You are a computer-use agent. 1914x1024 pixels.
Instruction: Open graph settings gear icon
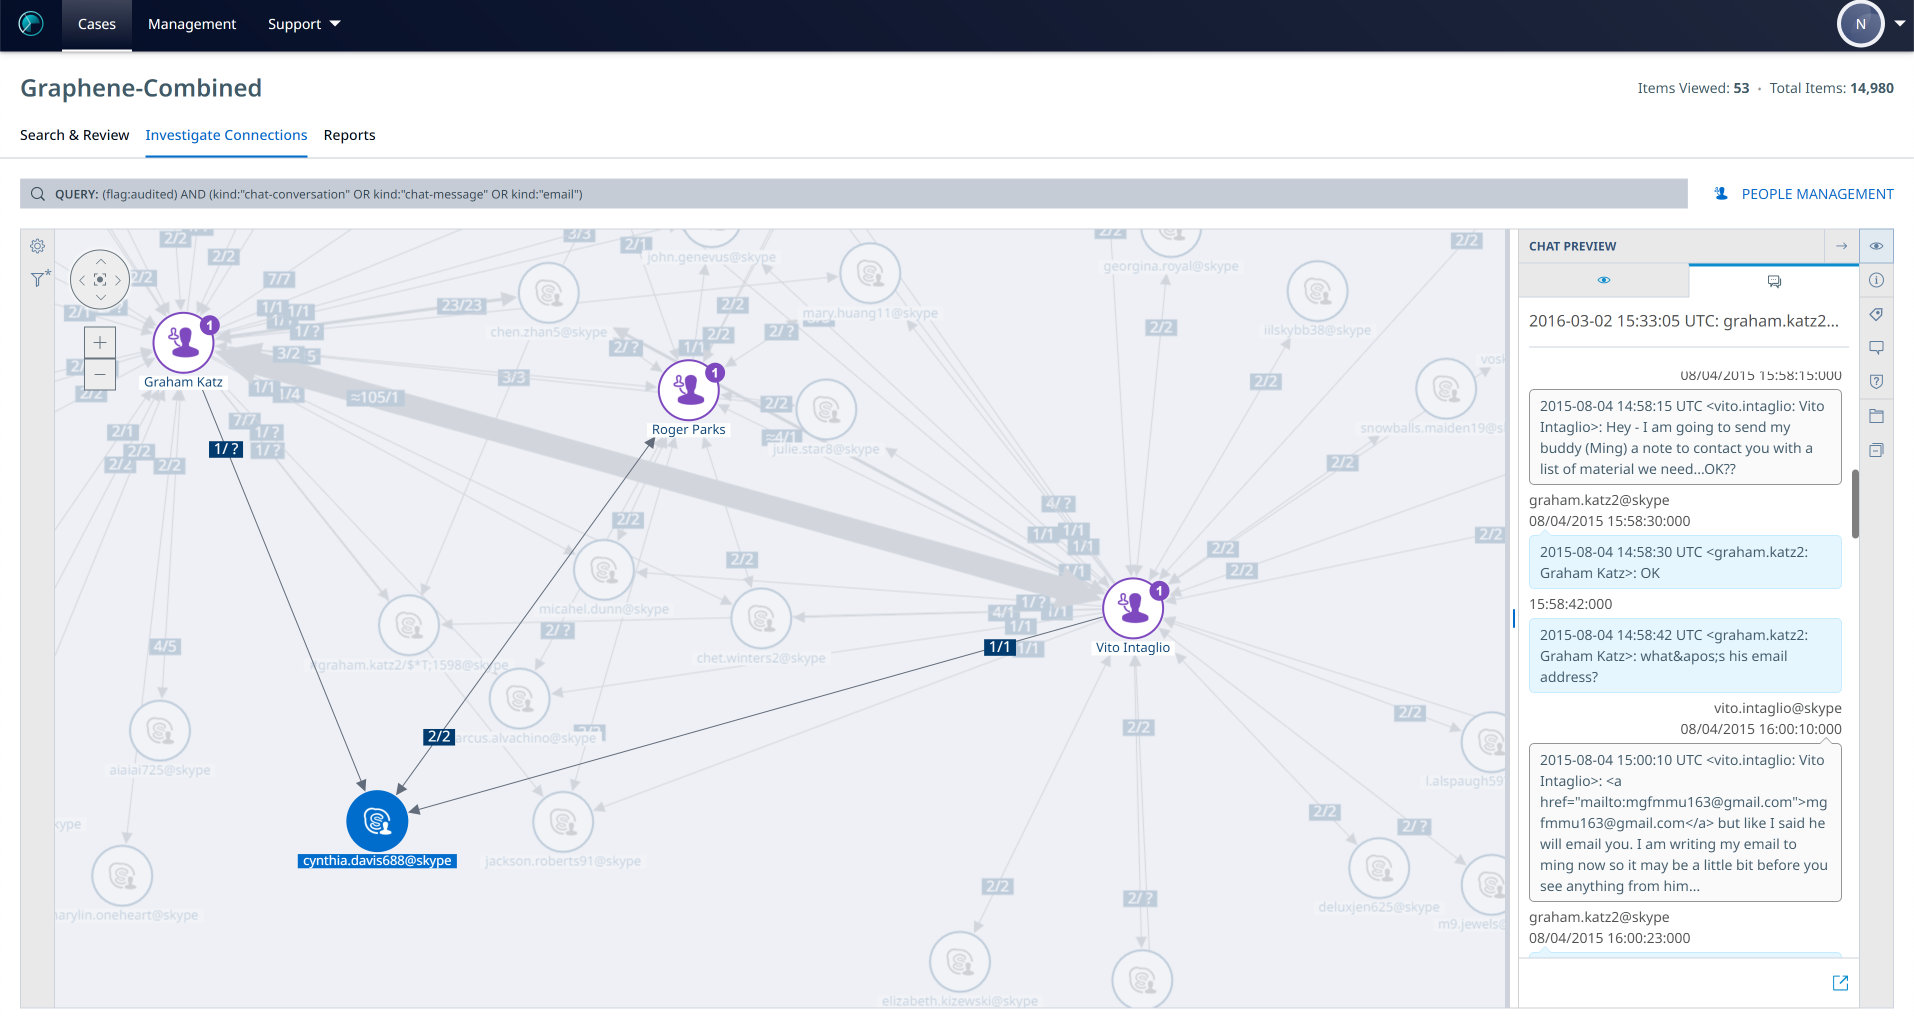tap(37, 246)
